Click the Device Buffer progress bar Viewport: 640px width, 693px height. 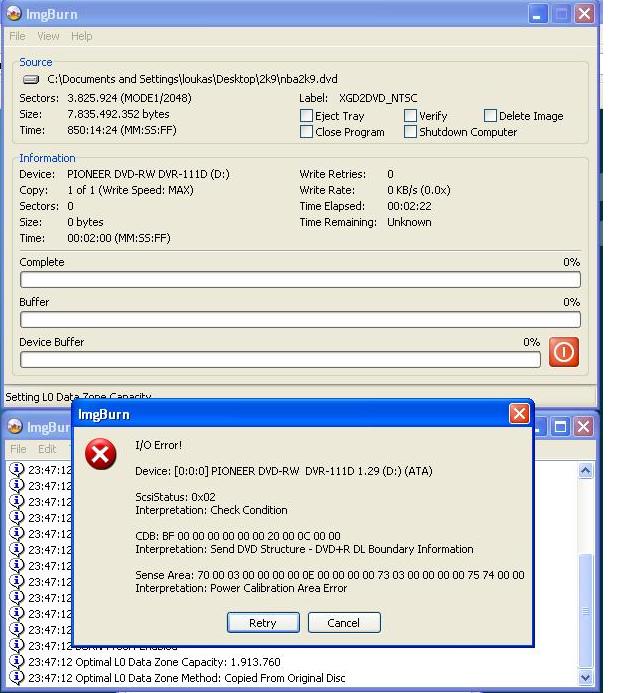click(x=280, y=359)
